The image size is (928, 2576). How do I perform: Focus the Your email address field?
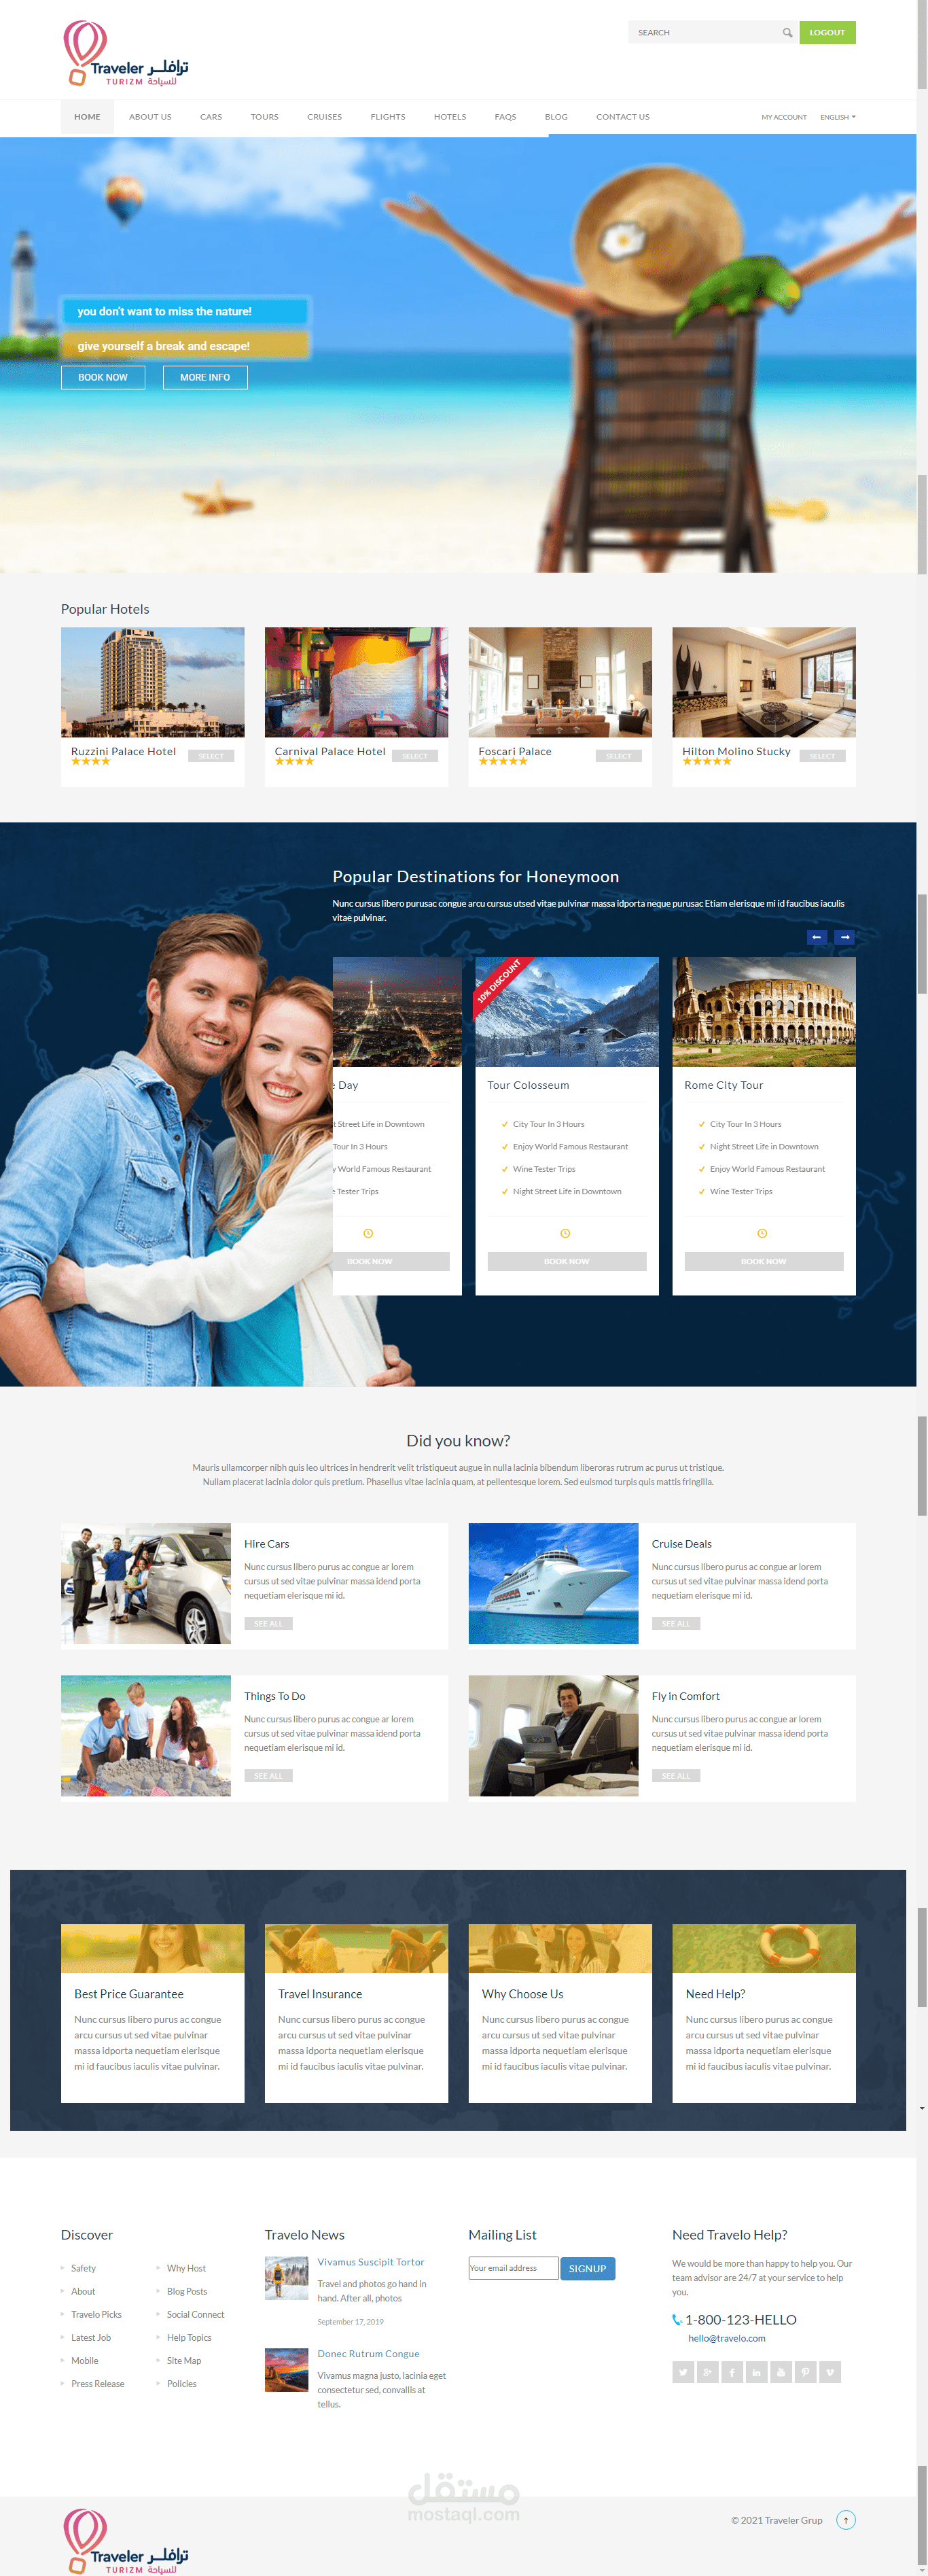(513, 2268)
